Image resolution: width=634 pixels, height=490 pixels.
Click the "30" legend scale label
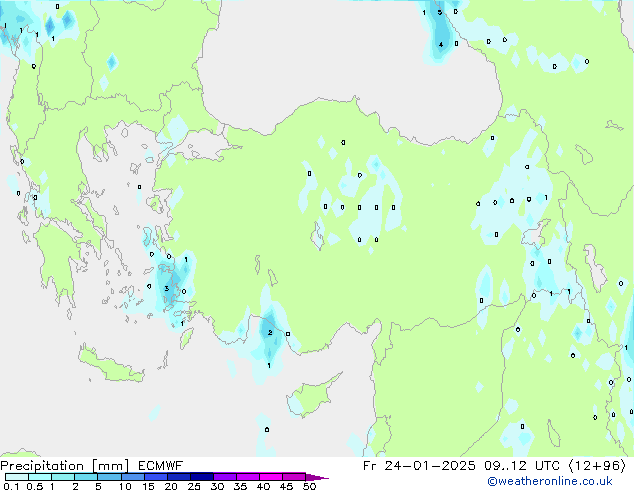click(217, 486)
